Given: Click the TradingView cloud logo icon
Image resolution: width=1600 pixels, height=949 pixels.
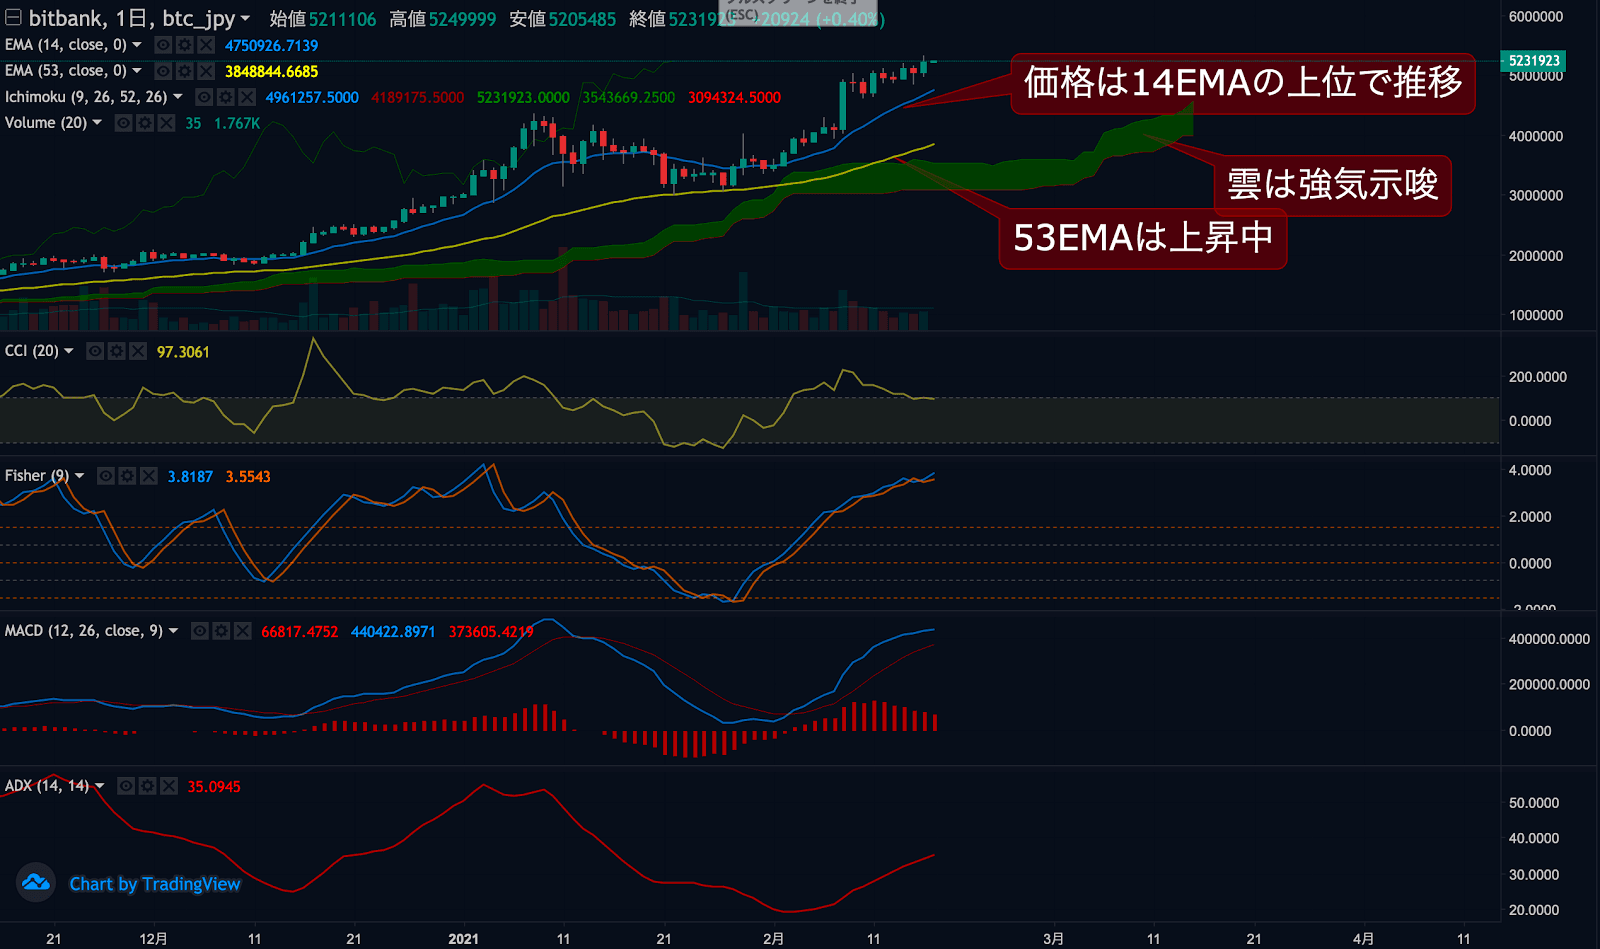Looking at the screenshot, I should tap(36, 883).
